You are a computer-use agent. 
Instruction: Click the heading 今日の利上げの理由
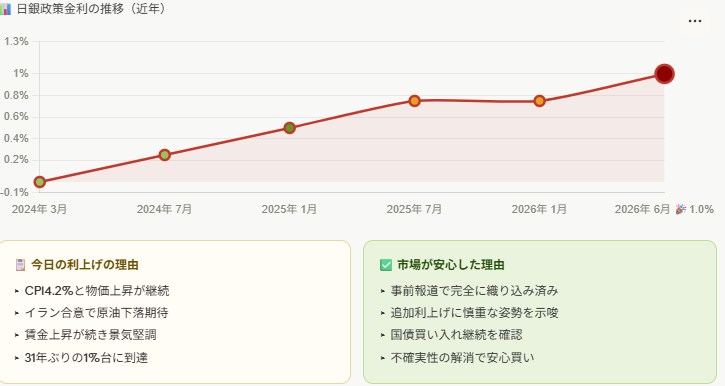tap(85, 265)
